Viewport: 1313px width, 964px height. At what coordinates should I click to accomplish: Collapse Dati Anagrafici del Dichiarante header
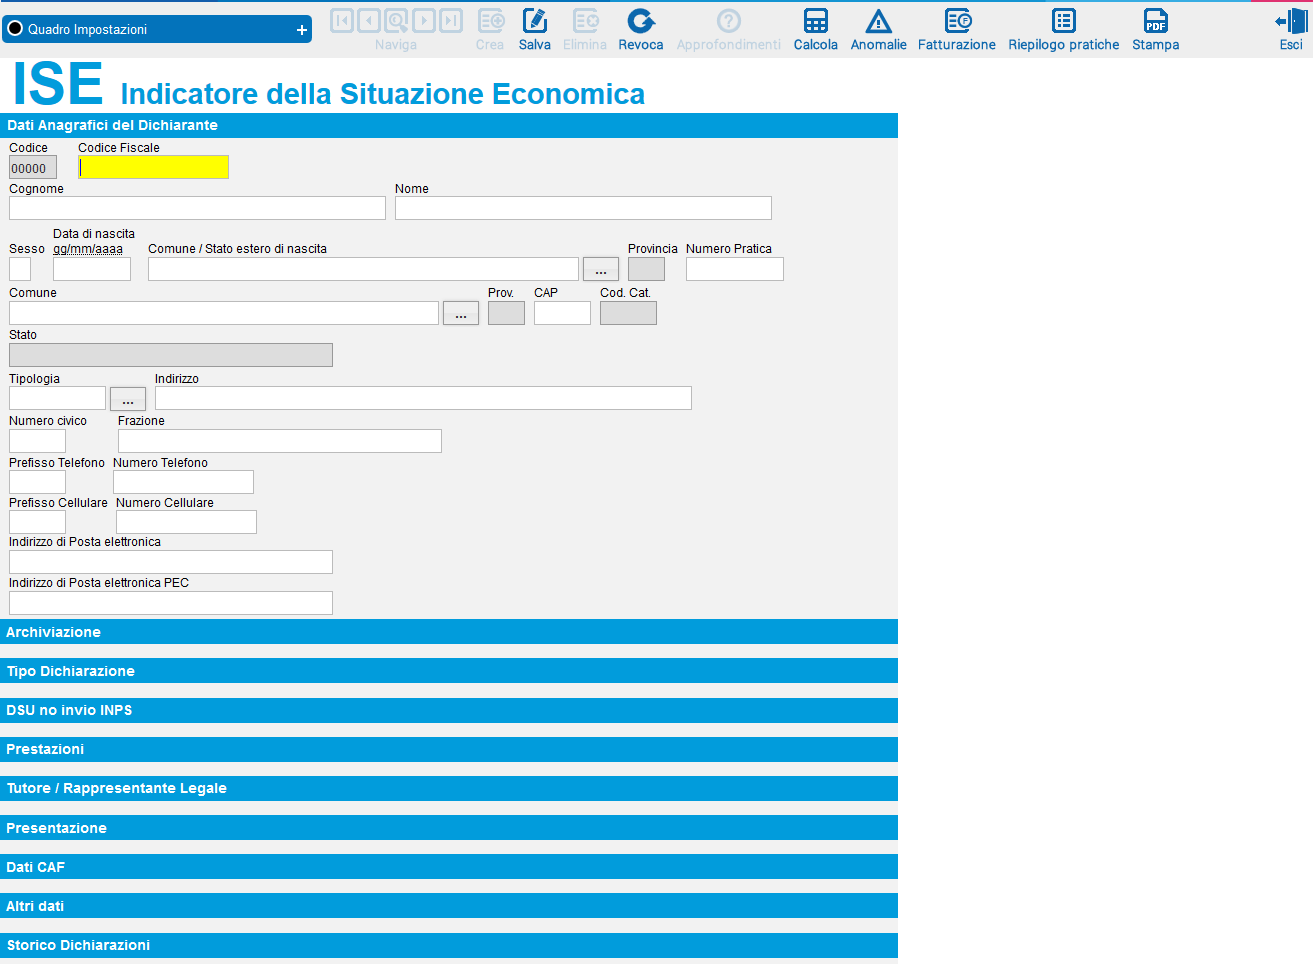(x=449, y=125)
